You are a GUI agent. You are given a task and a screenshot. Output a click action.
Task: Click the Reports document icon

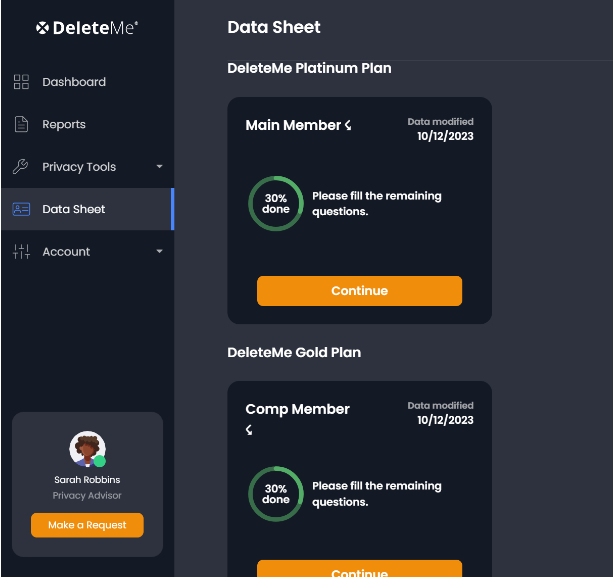(21, 124)
